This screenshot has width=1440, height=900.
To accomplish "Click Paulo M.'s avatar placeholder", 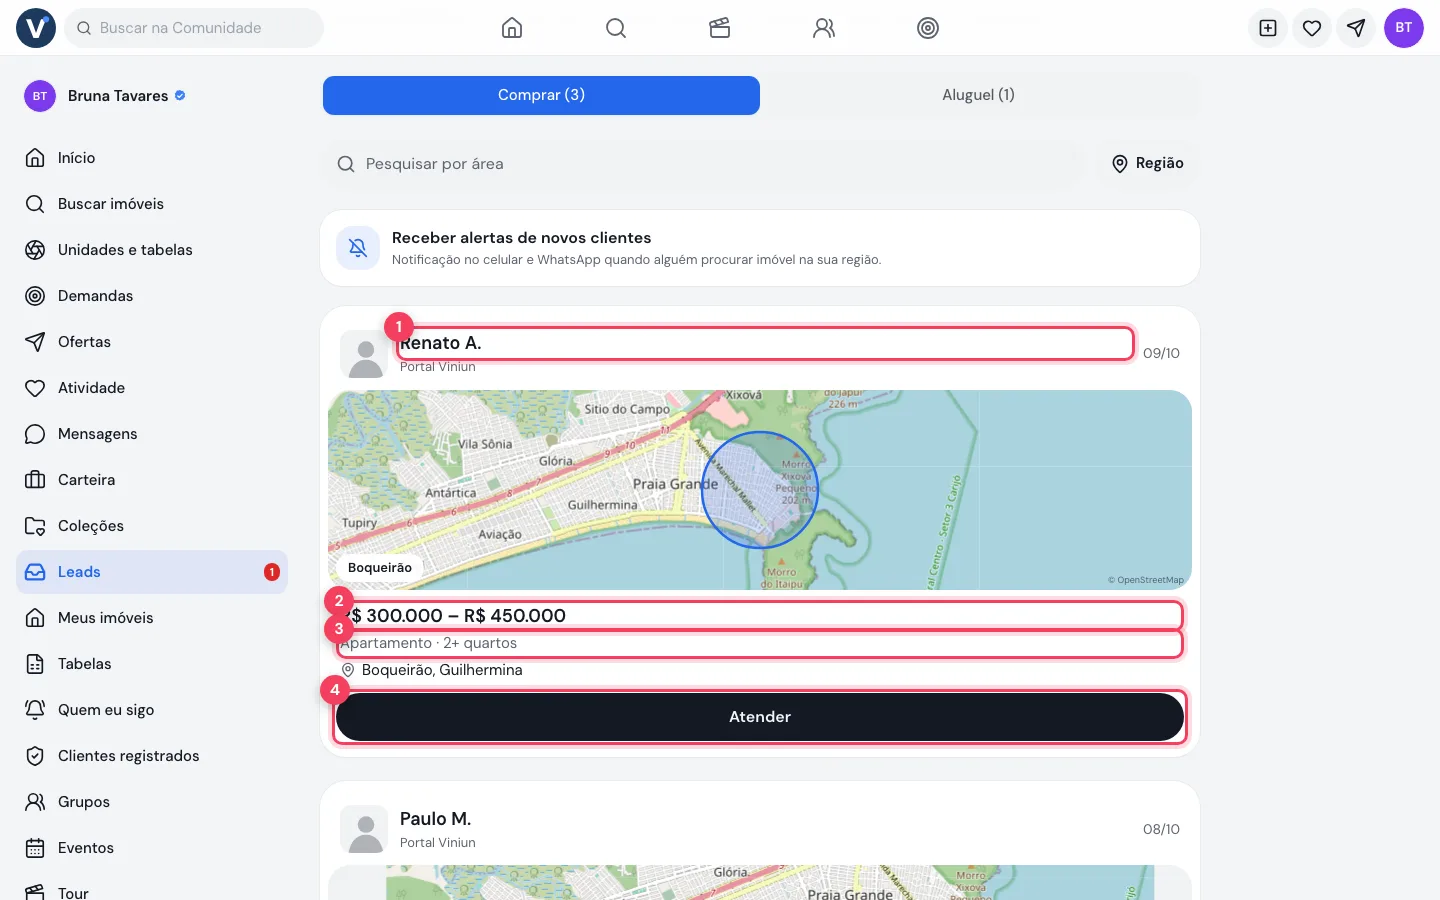I will [364, 830].
